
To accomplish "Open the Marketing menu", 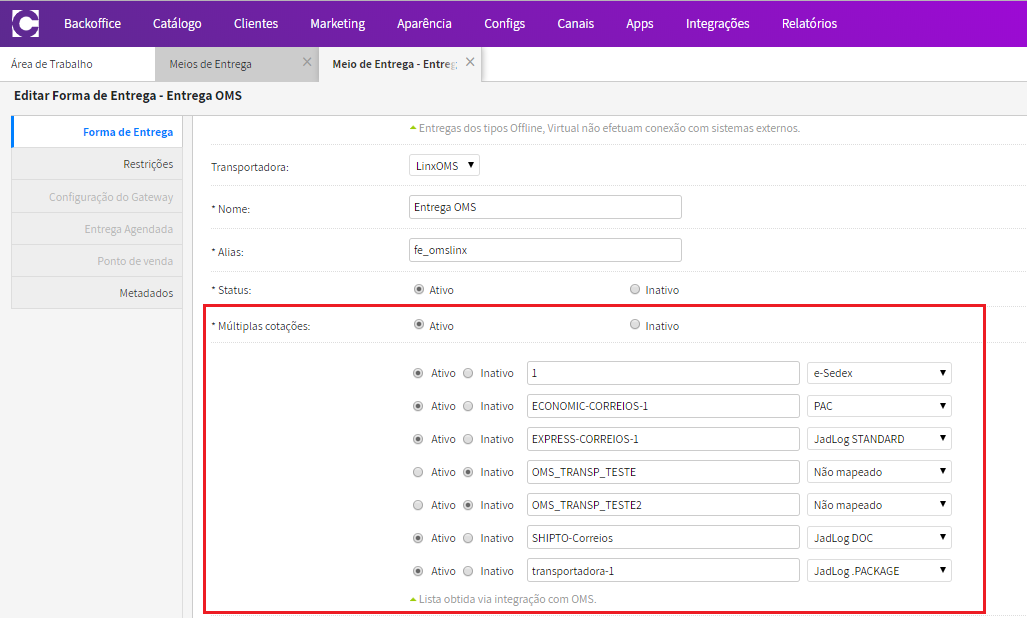I will pyautogui.click(x=337, y=24).
